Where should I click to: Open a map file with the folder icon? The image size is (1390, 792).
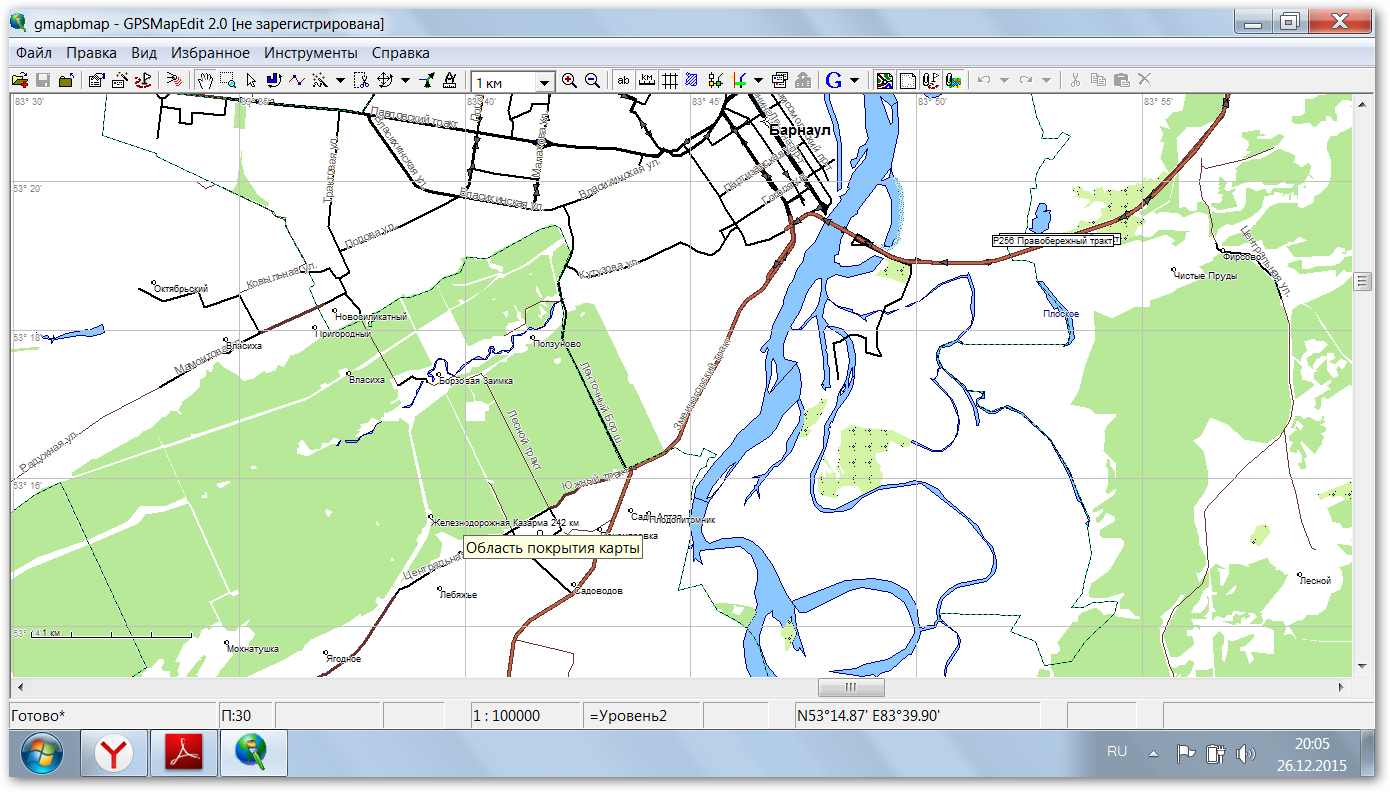(20, 80)
